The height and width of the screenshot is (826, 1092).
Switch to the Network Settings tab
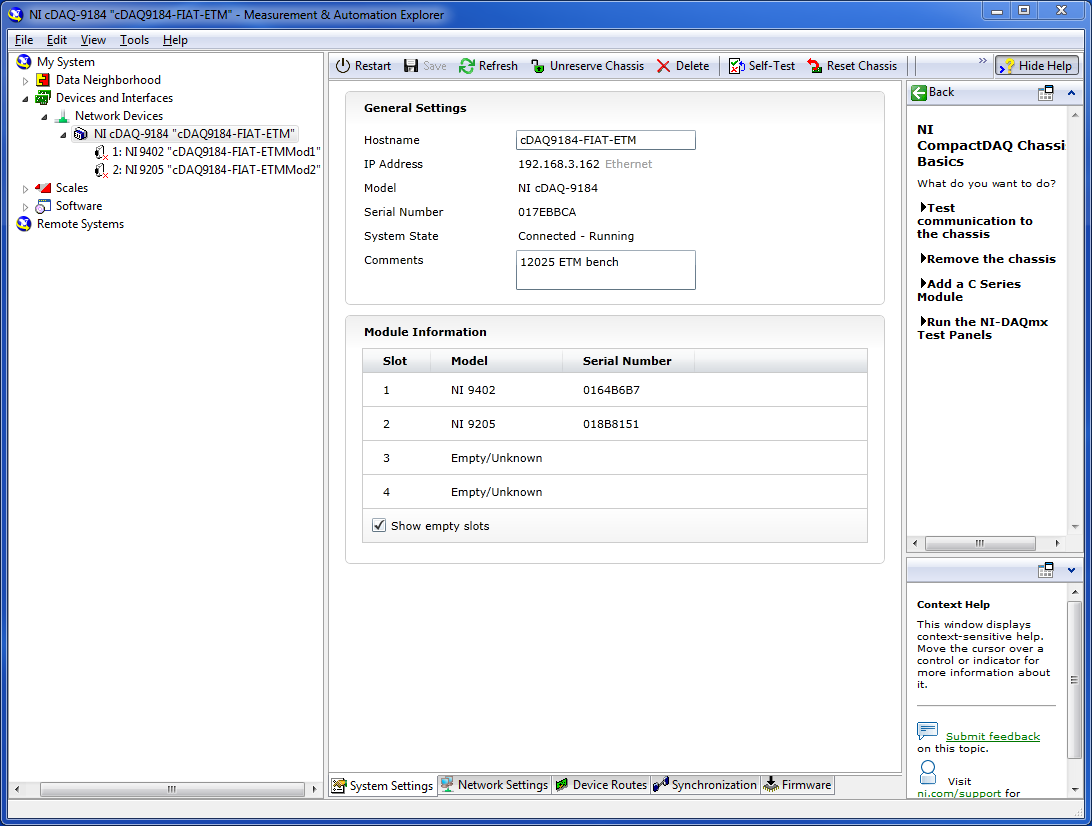click(x=494, y=785)
